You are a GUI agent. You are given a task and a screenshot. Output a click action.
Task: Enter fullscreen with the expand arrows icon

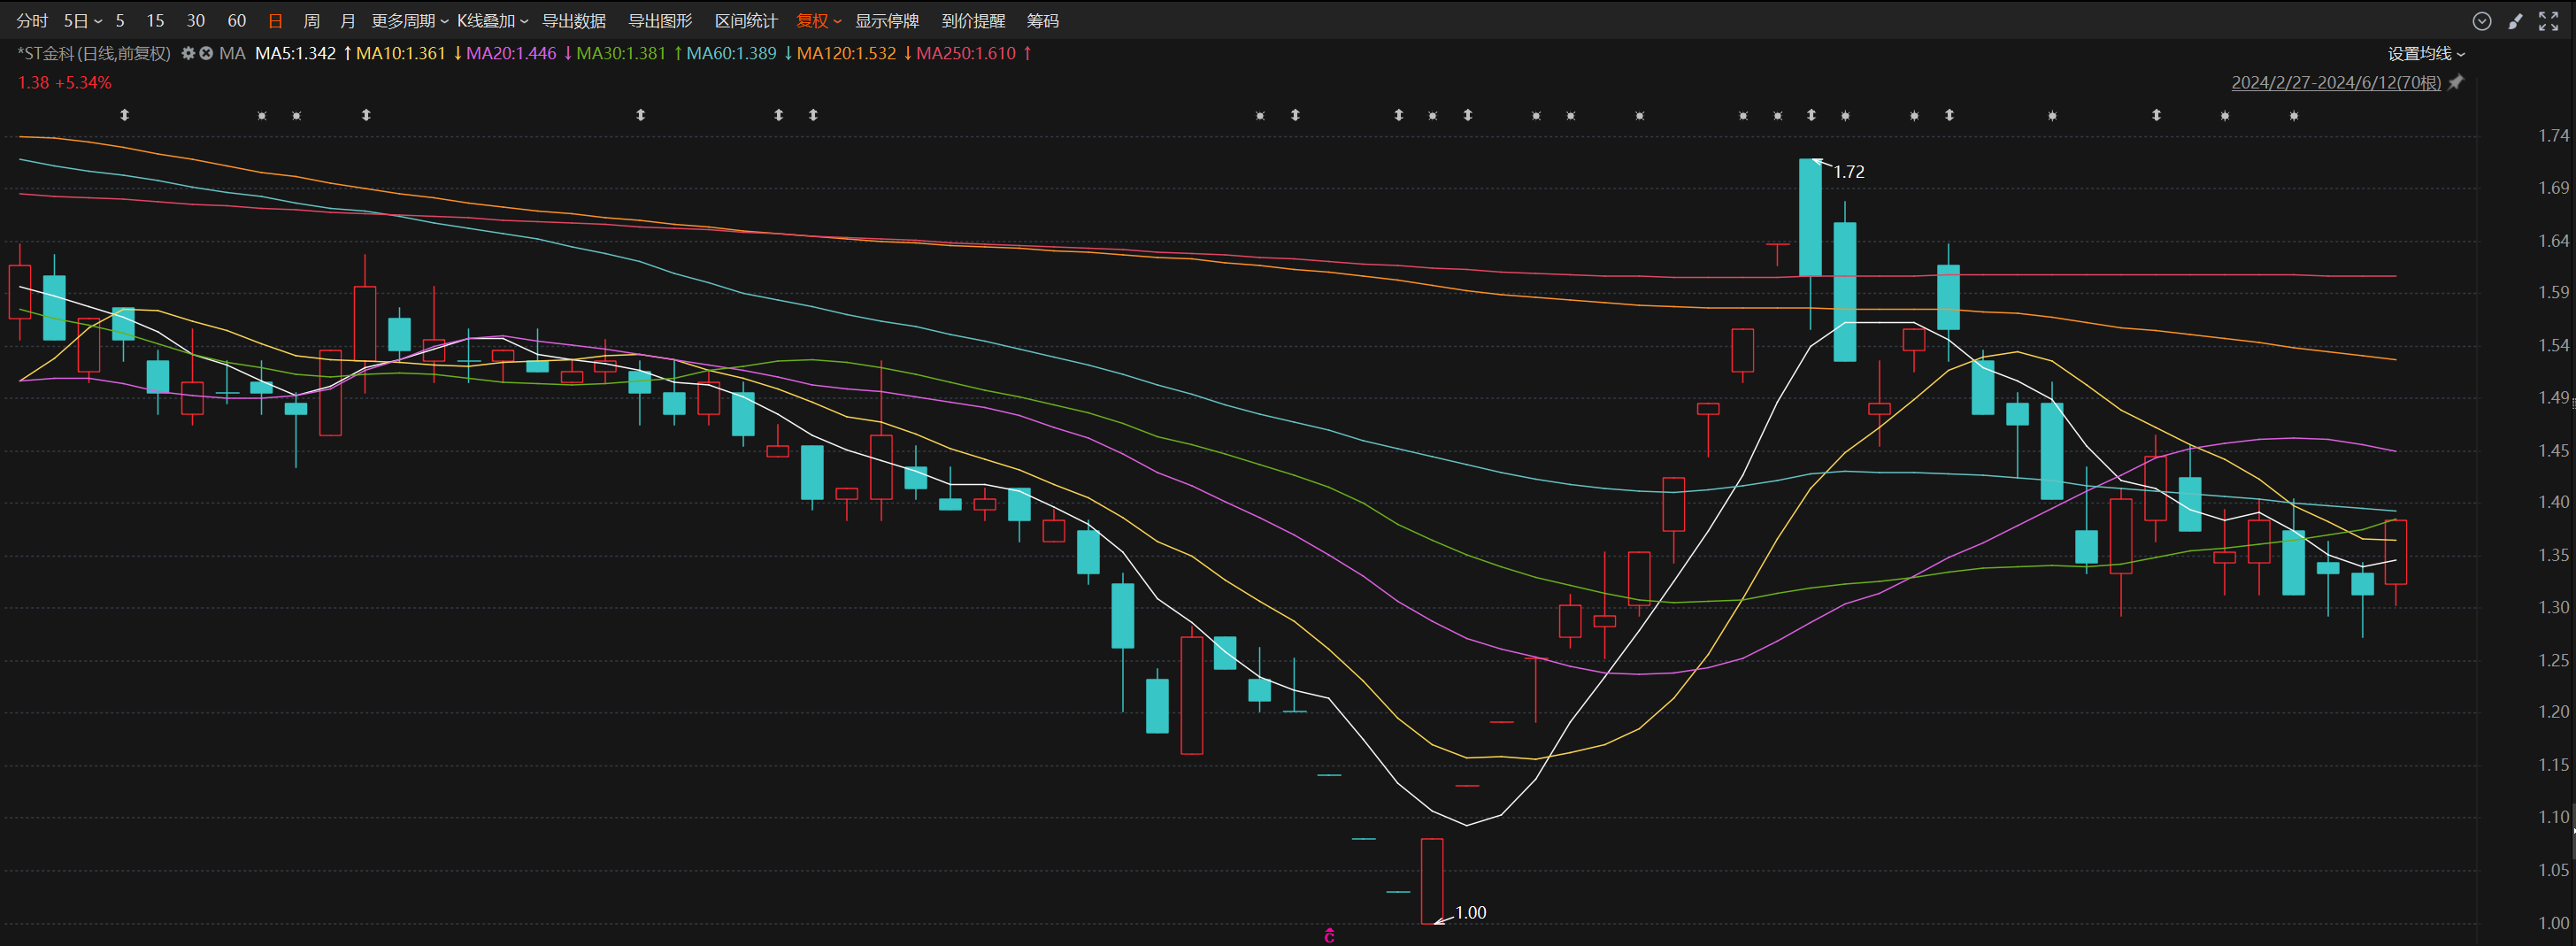pyautogui.click(x=2548, y=21)
